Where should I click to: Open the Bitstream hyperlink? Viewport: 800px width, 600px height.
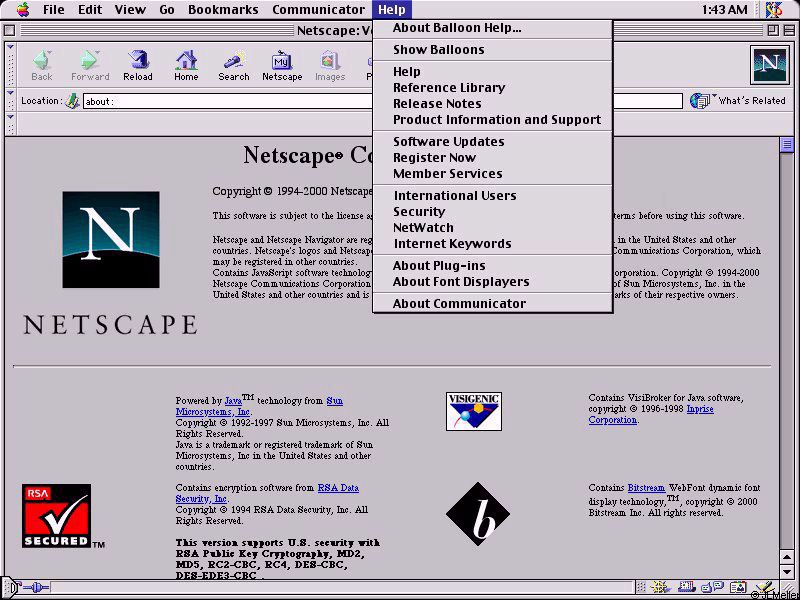point(646,488)
